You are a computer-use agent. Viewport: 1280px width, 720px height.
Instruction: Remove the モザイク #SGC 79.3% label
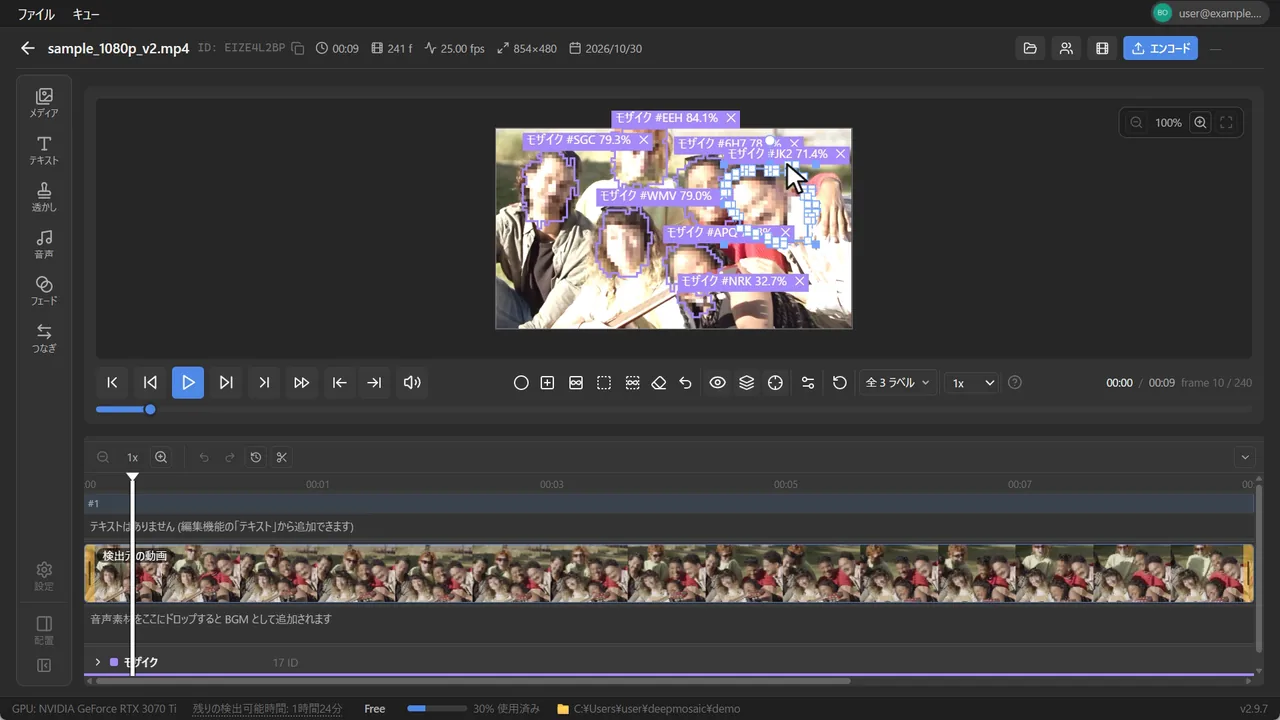pyautogui.click(x=644, y=140)
